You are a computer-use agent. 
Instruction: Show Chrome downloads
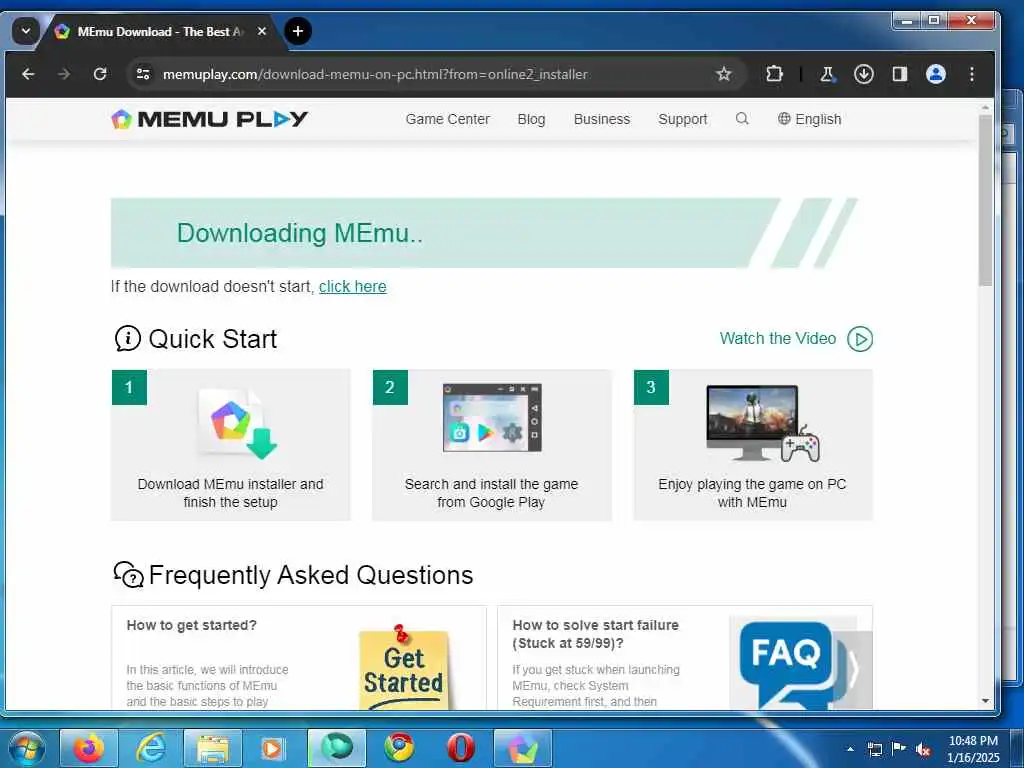tap(863, 74)
